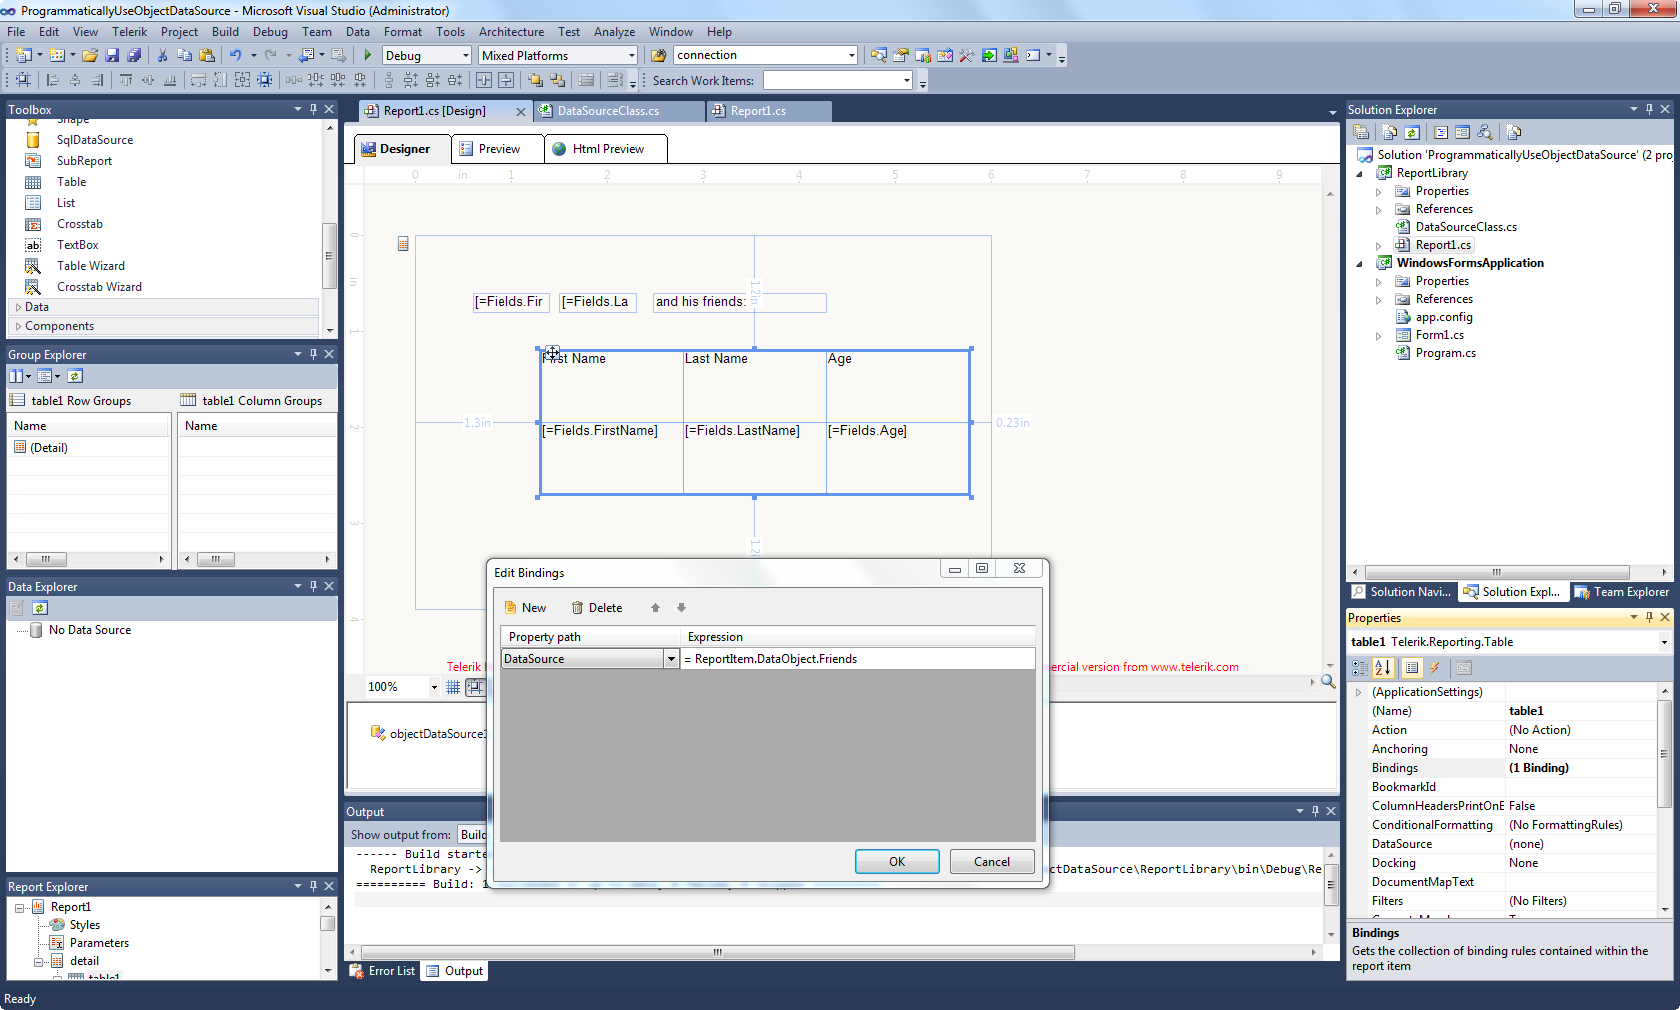
Task: Click the Save All toolbar icon
Action: 134,56
